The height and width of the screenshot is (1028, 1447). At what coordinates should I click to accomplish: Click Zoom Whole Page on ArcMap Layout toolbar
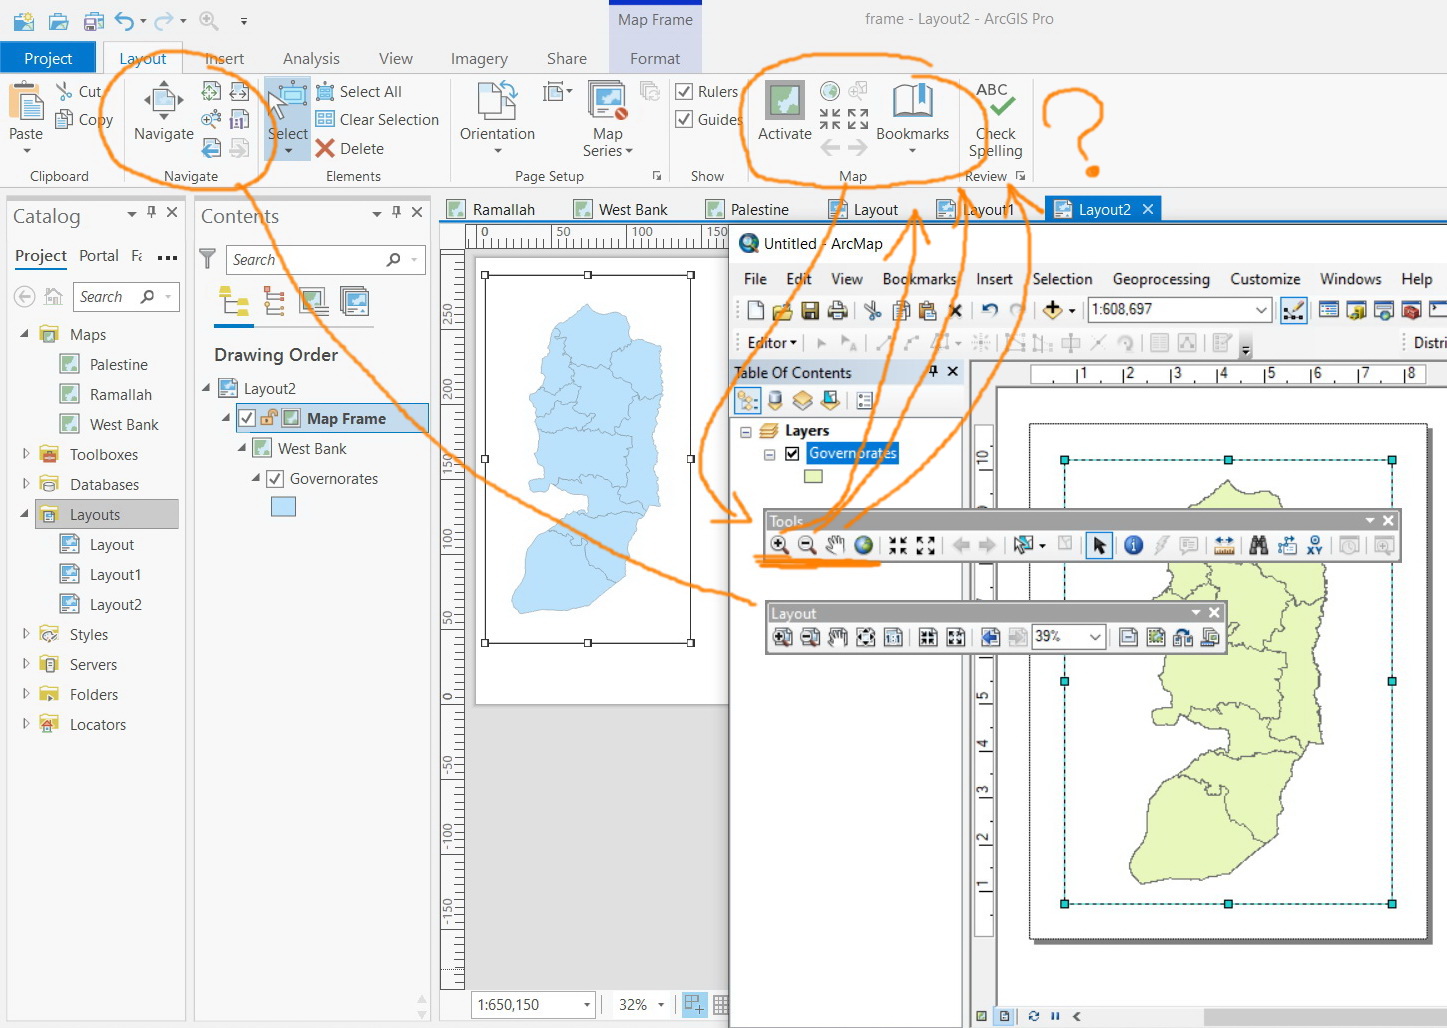click(866, 637)
